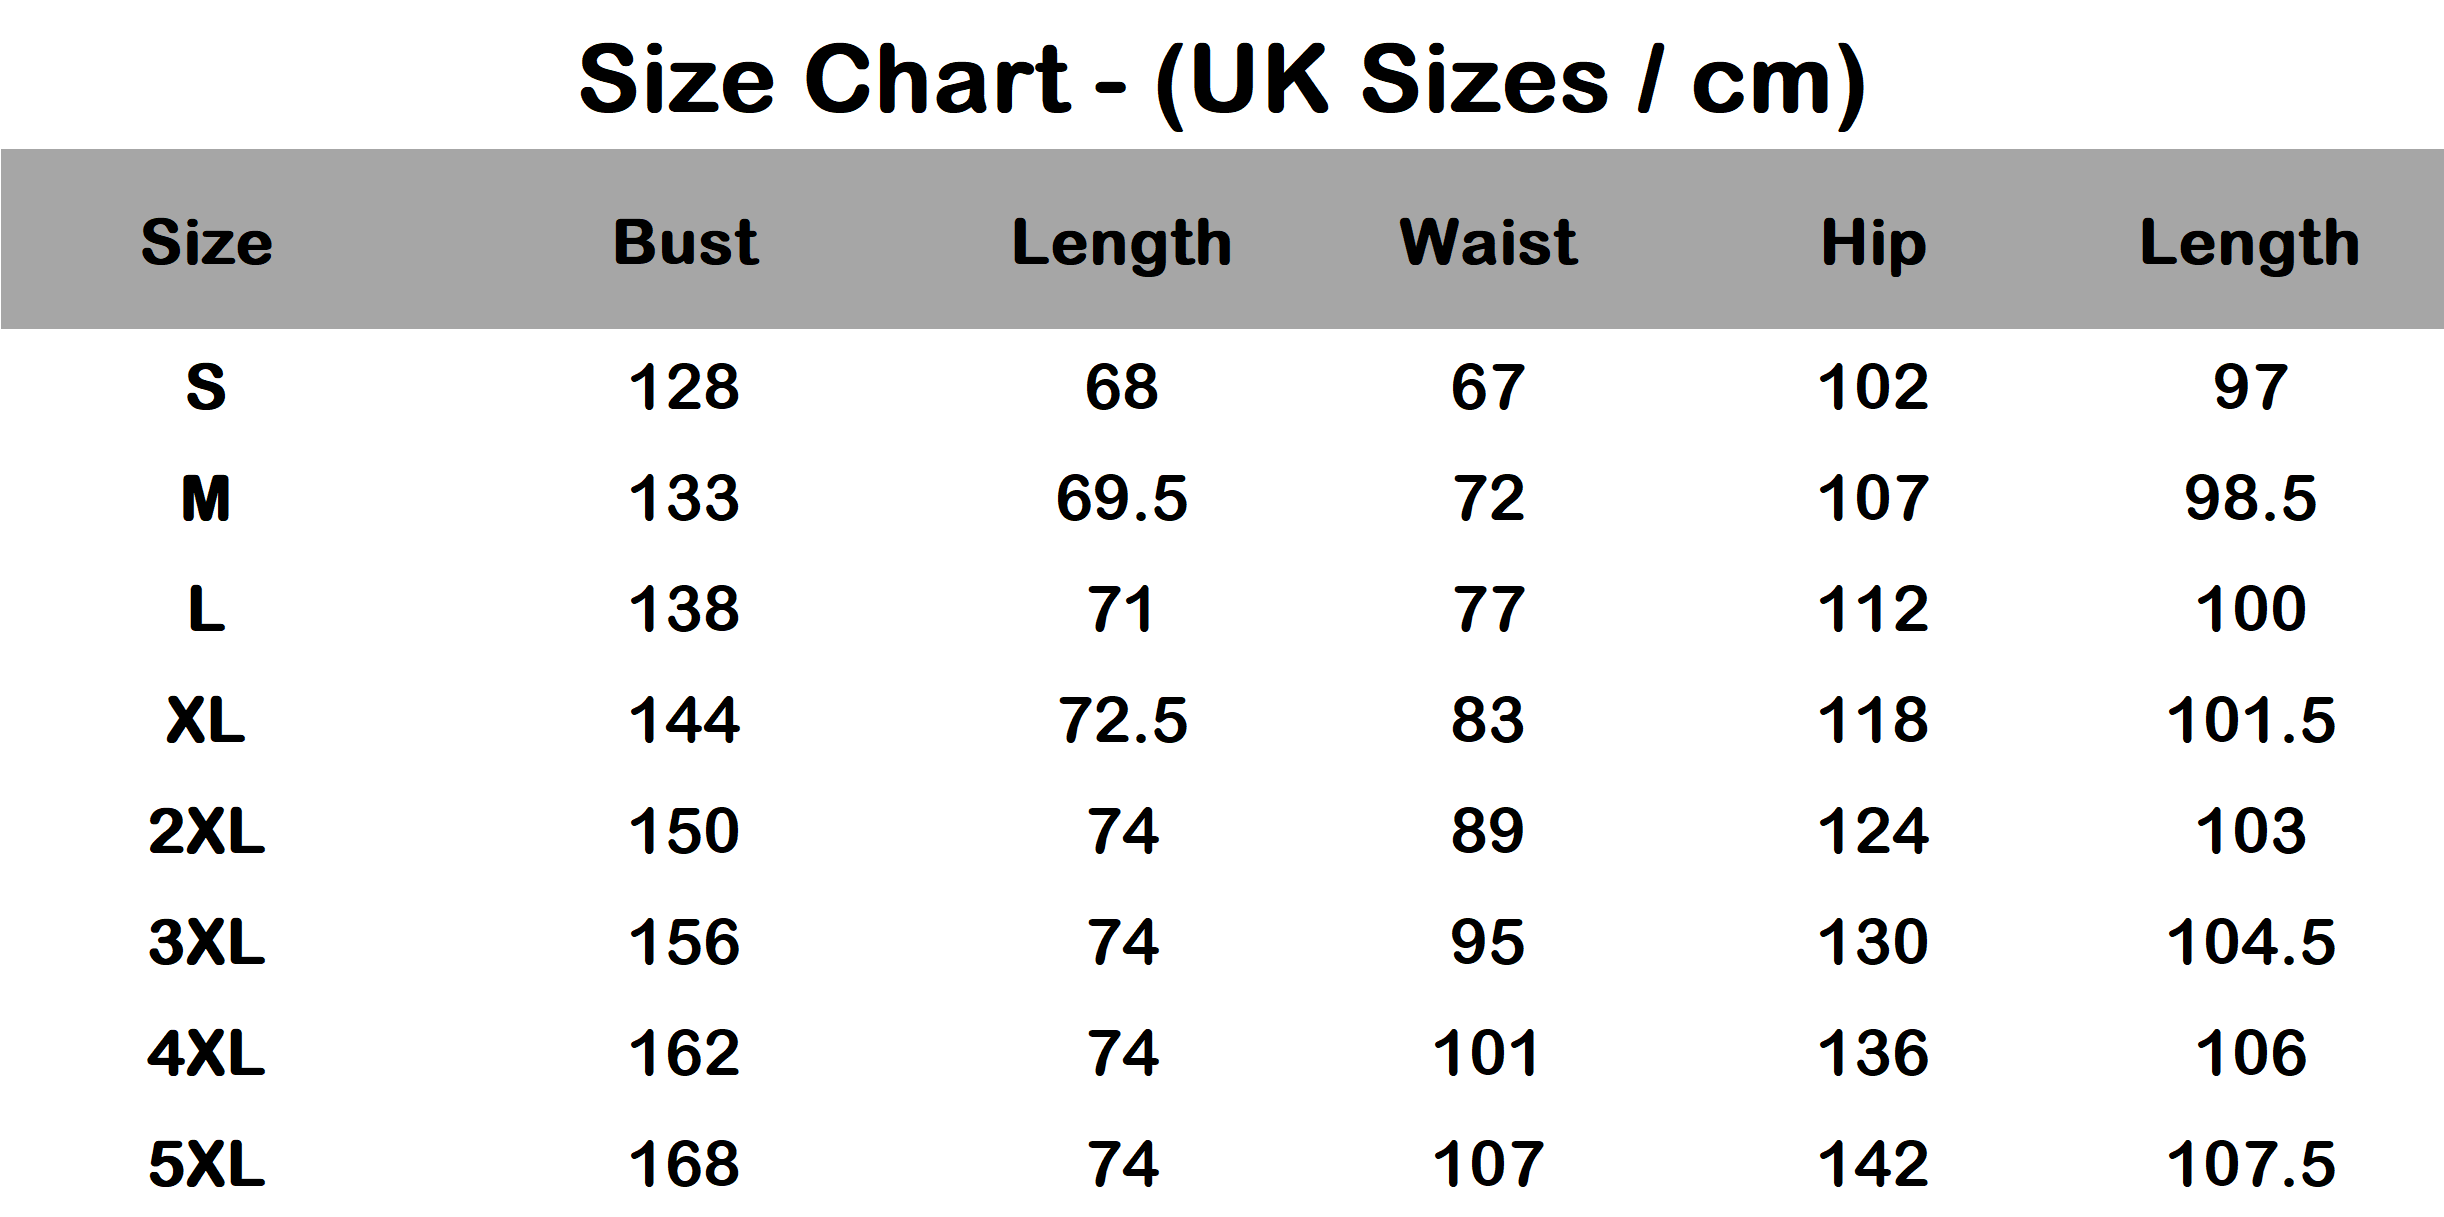The height and width of the screenshot is (1217, 2444).
Task: Click the 107.5 length value for 5XL
Action: tap(2250, 1164)
